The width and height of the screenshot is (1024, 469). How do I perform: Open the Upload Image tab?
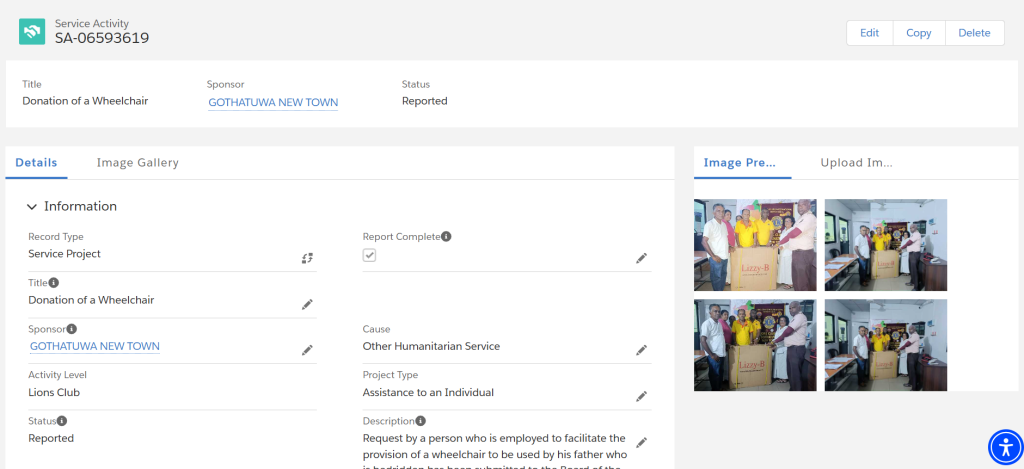(857, 163)
